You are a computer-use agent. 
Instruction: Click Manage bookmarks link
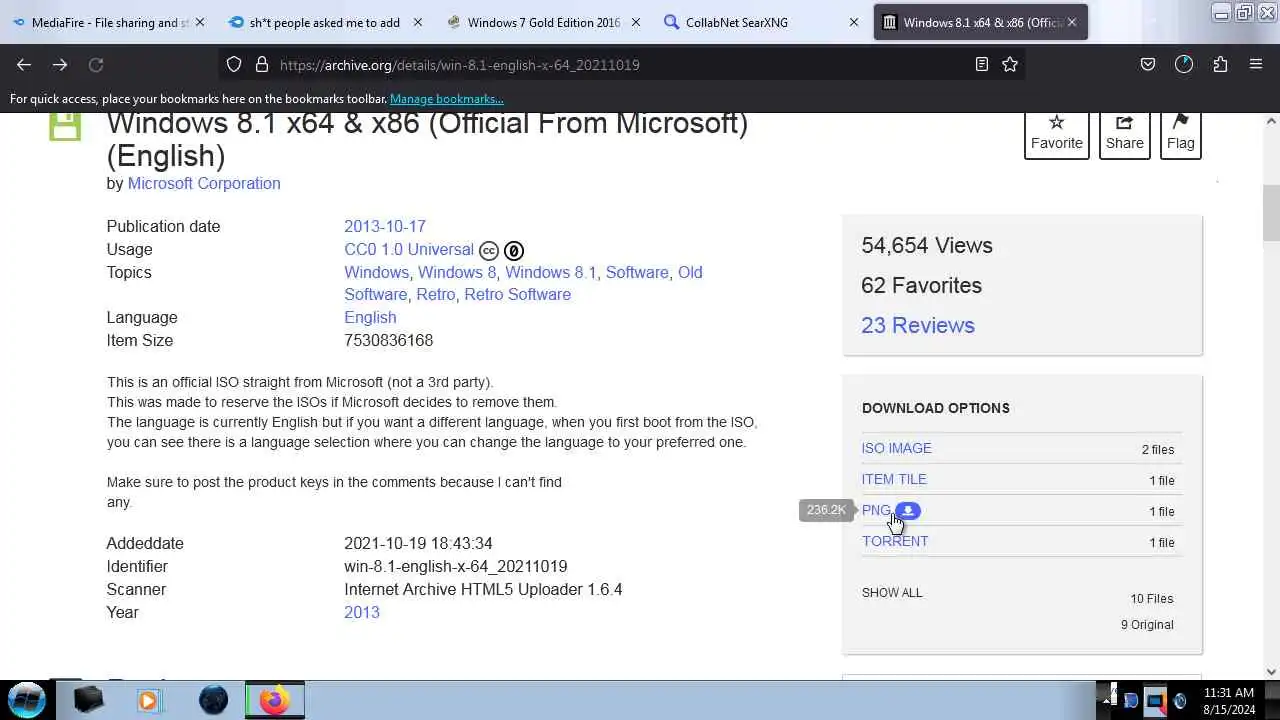[x=446, y=99]
